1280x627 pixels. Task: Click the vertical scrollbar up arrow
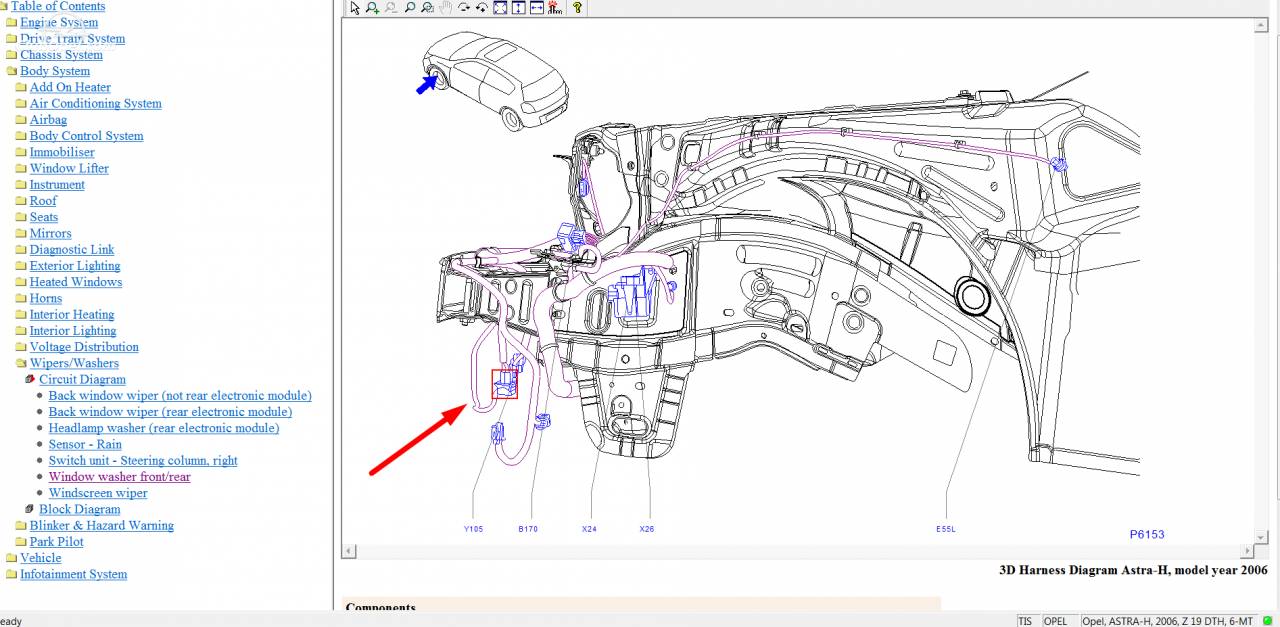point(1261,24)
